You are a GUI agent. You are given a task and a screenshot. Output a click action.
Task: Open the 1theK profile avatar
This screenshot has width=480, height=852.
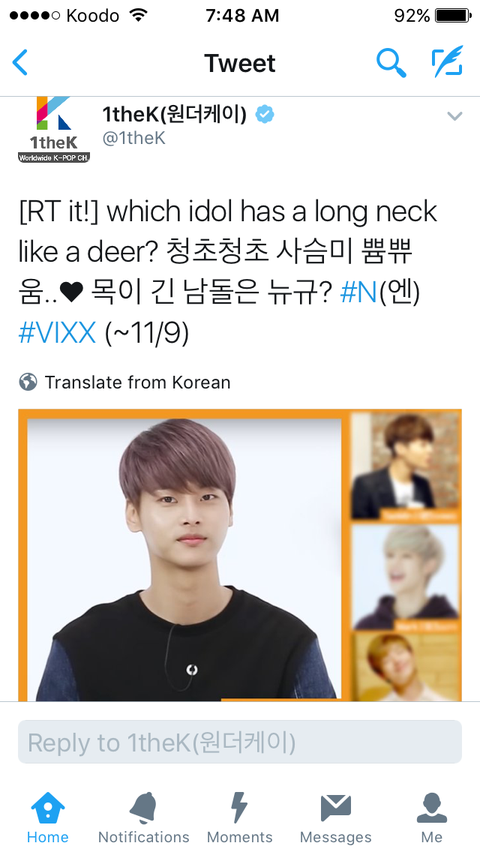(54, 129)
